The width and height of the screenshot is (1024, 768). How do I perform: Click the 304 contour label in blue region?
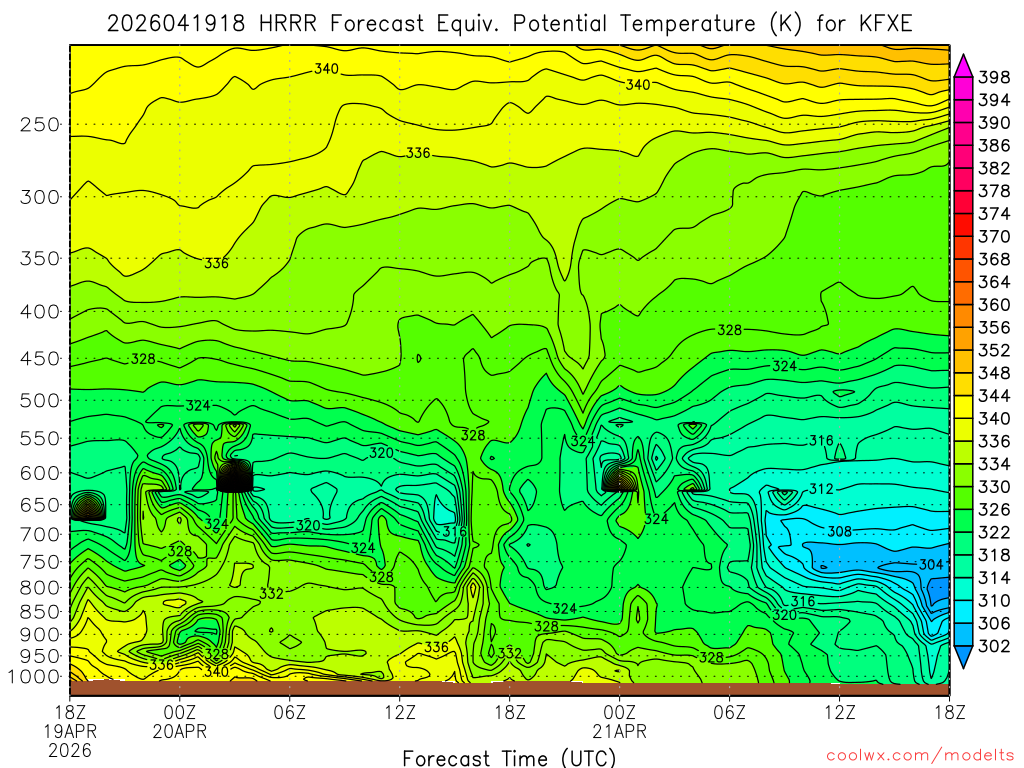(931, 564)
